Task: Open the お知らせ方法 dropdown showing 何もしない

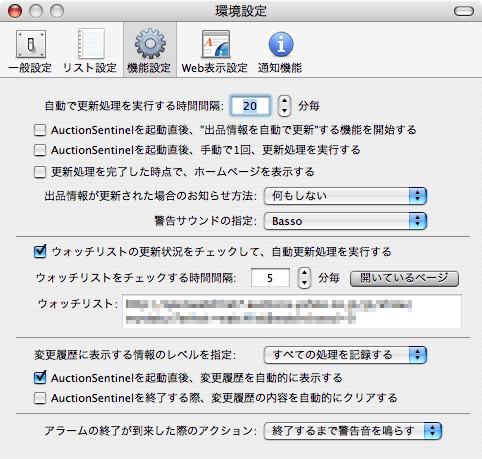Action: coord(345,196)
